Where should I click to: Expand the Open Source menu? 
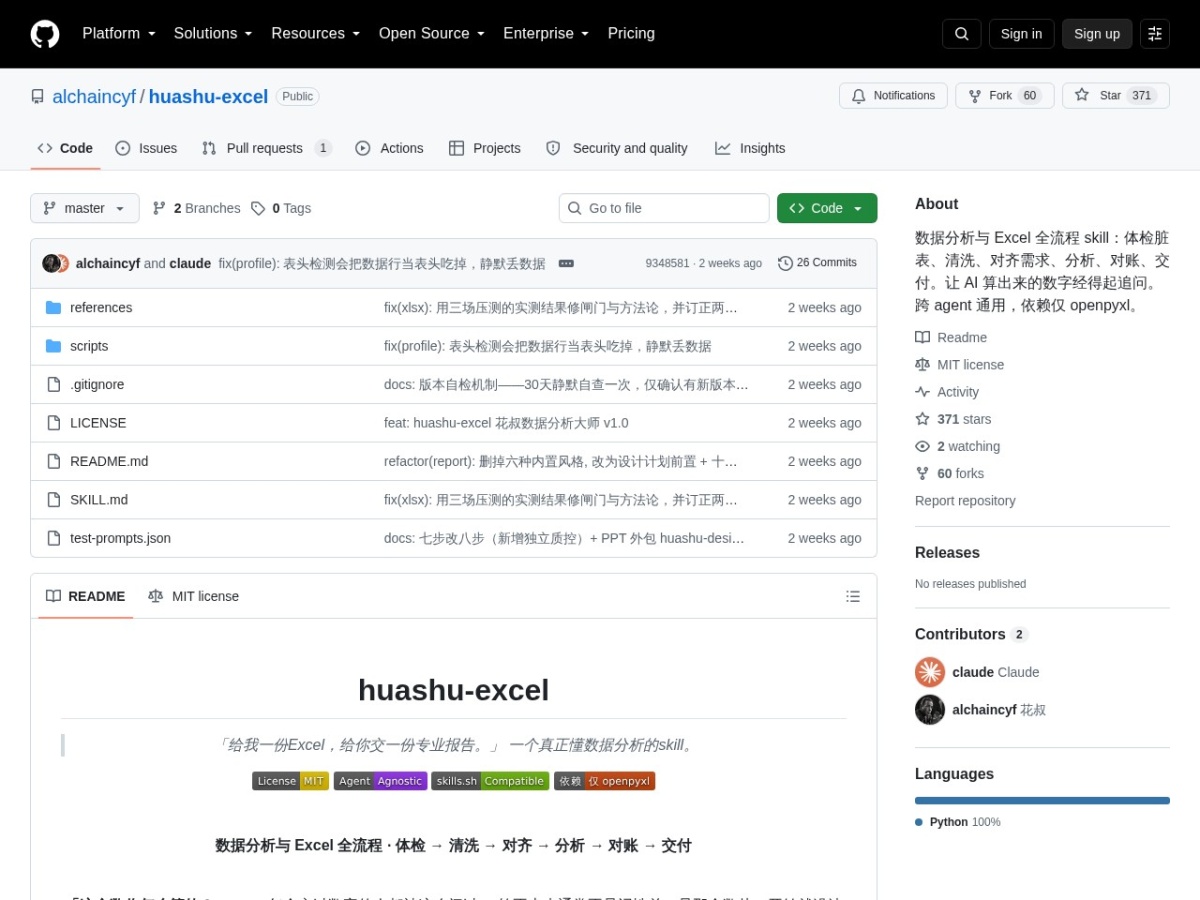click(431, 34)
